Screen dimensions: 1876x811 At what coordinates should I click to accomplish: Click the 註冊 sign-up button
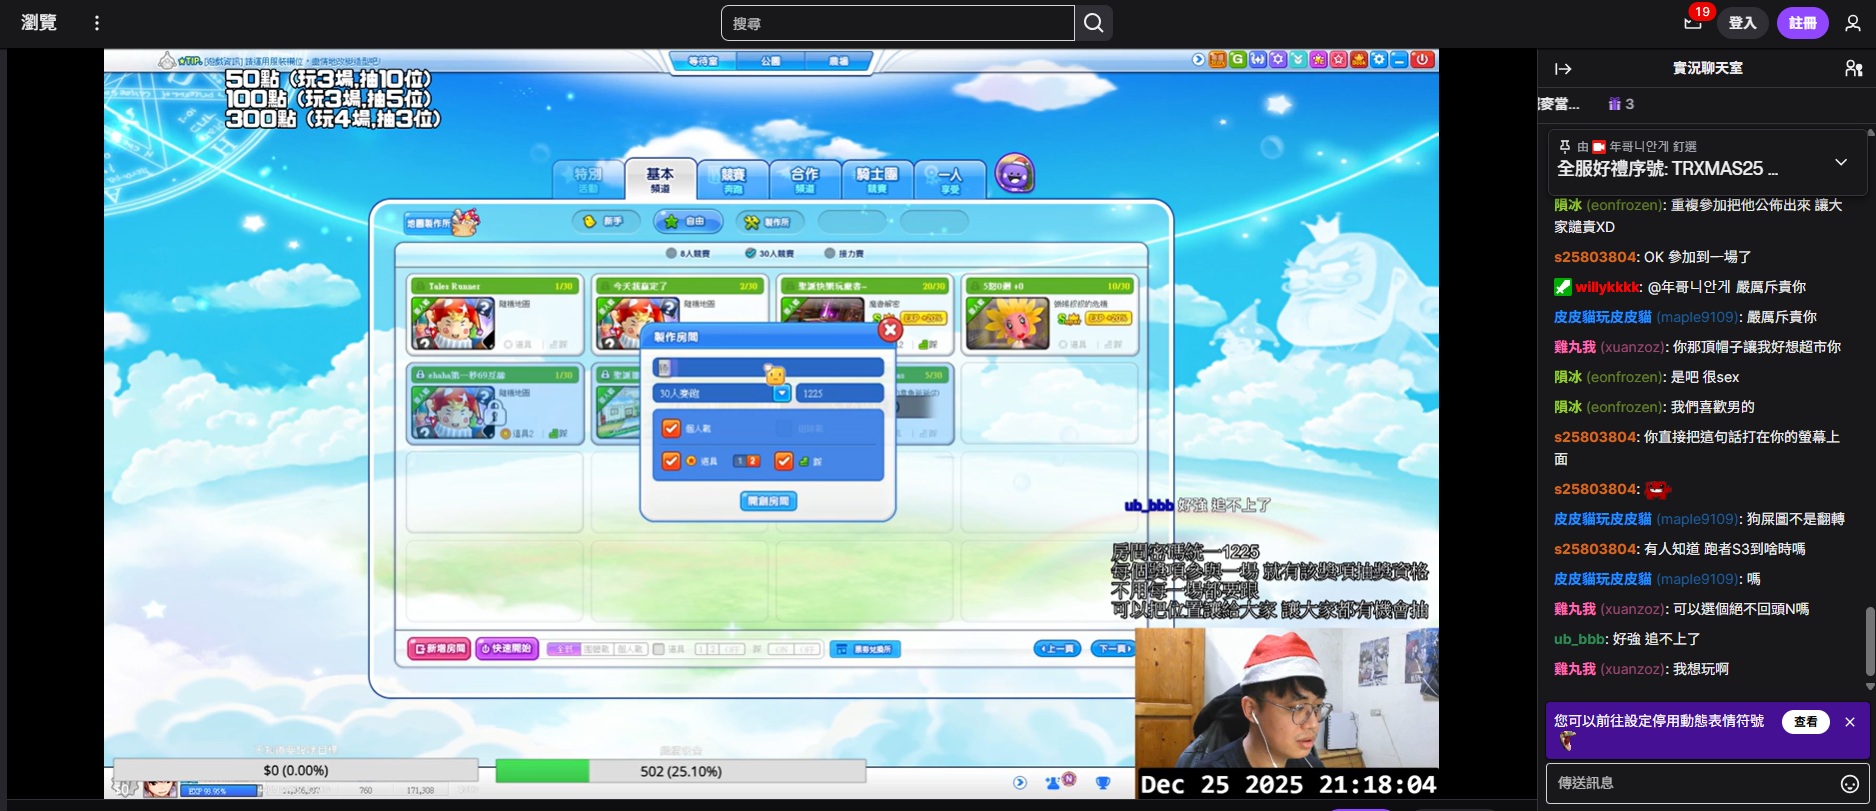click(x=1802, y=23)
